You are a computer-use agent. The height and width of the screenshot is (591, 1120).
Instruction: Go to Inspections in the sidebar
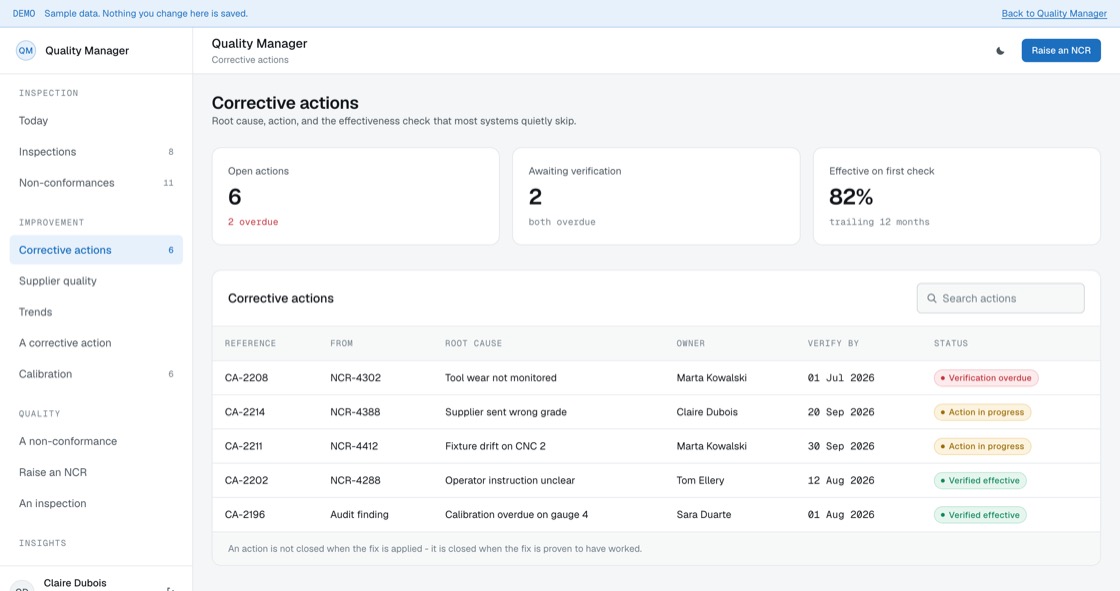[x=96, y=152]
